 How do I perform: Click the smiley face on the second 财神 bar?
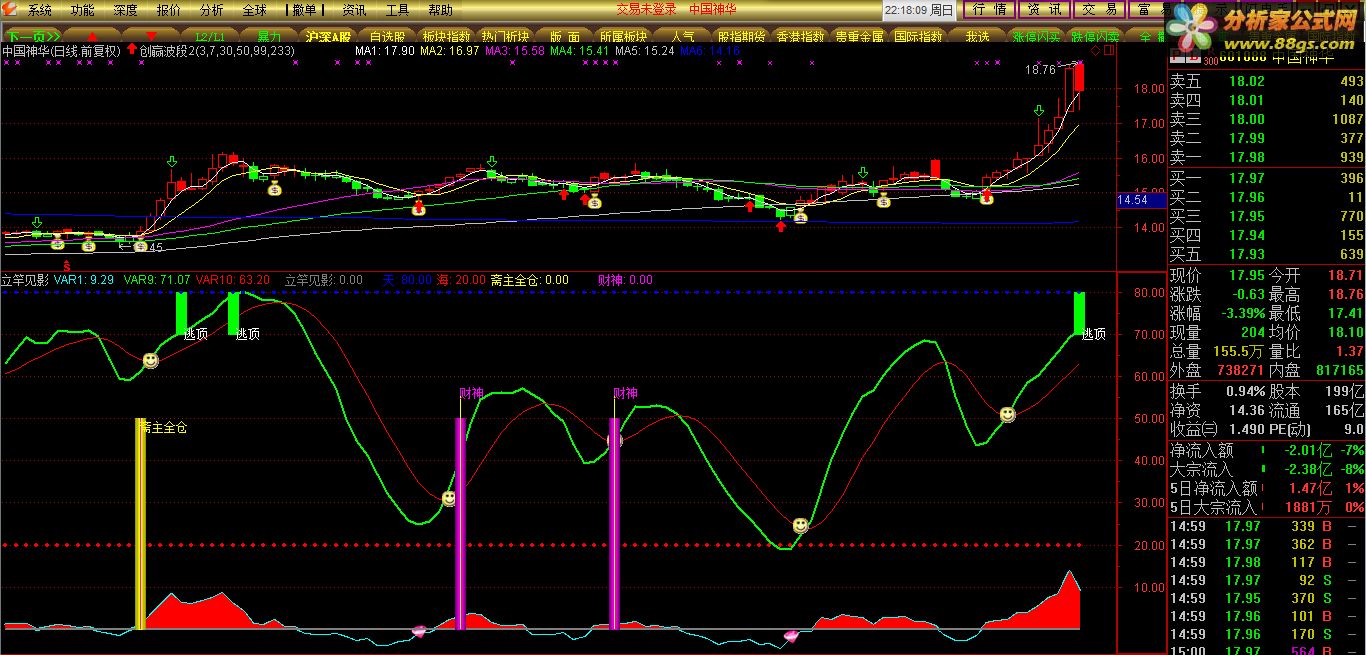(614, 439)
